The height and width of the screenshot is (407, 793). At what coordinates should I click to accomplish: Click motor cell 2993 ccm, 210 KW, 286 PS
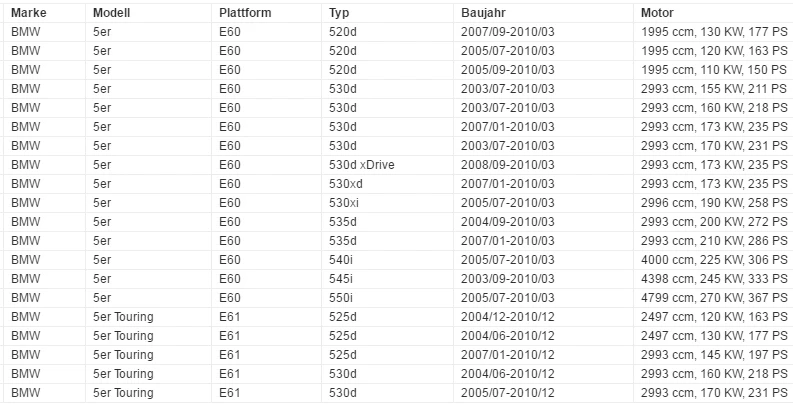tap(713, 241)
